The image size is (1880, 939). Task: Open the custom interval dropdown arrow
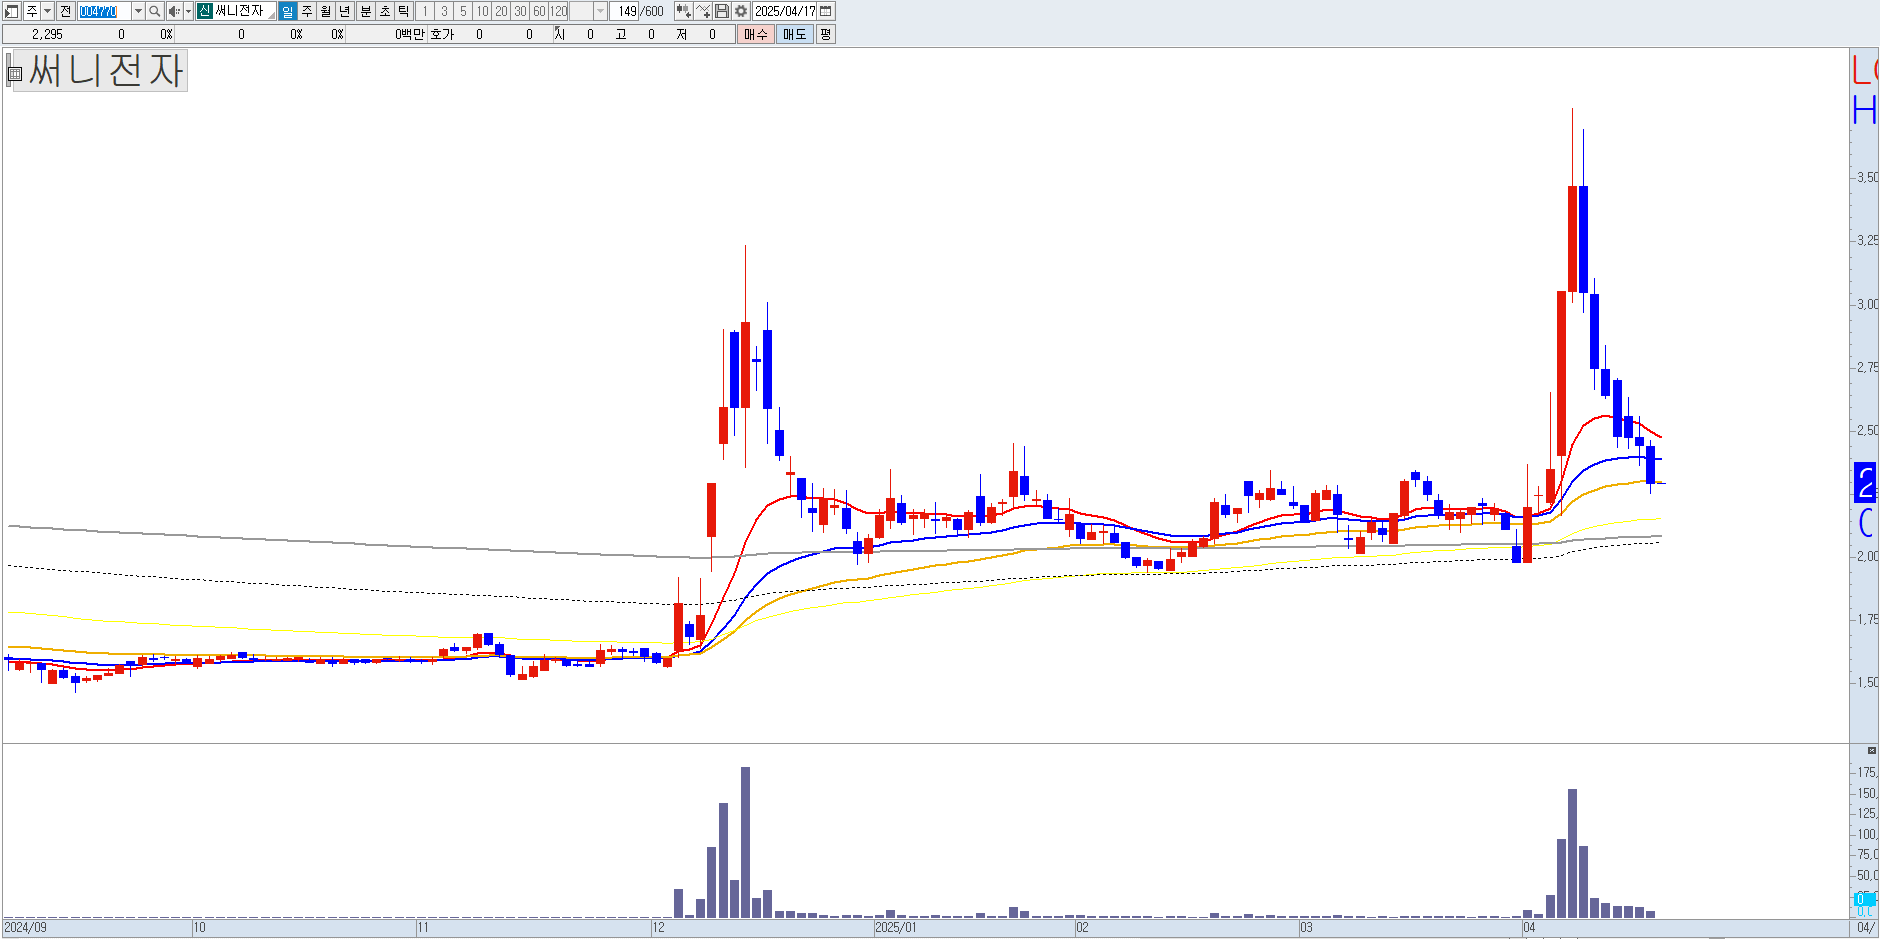pos(601,11)
